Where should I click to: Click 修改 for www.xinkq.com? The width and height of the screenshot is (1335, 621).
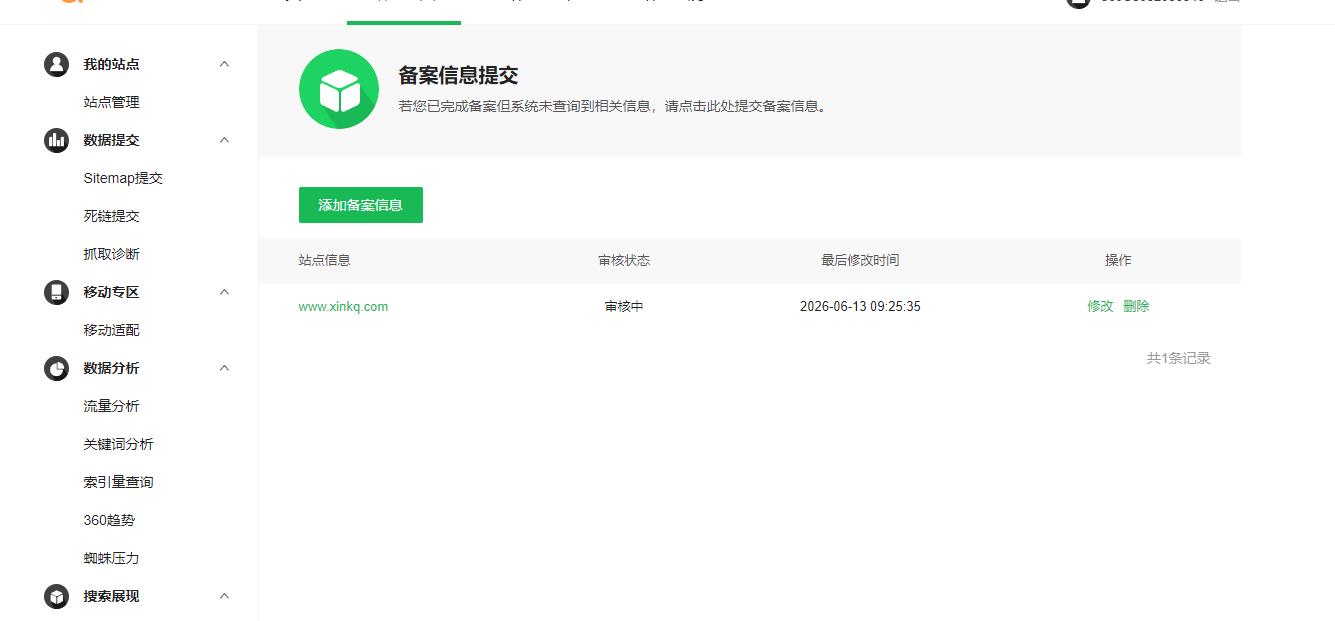(1100, 306)
